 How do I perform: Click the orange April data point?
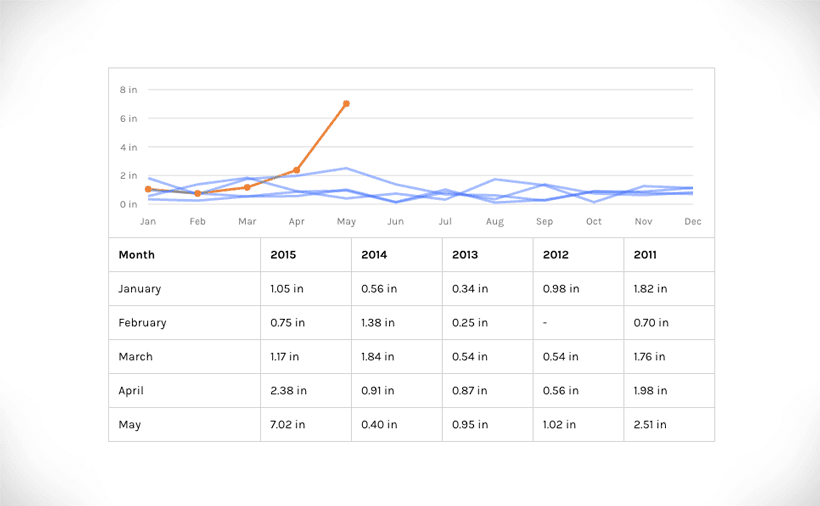[x=296, y=170]
